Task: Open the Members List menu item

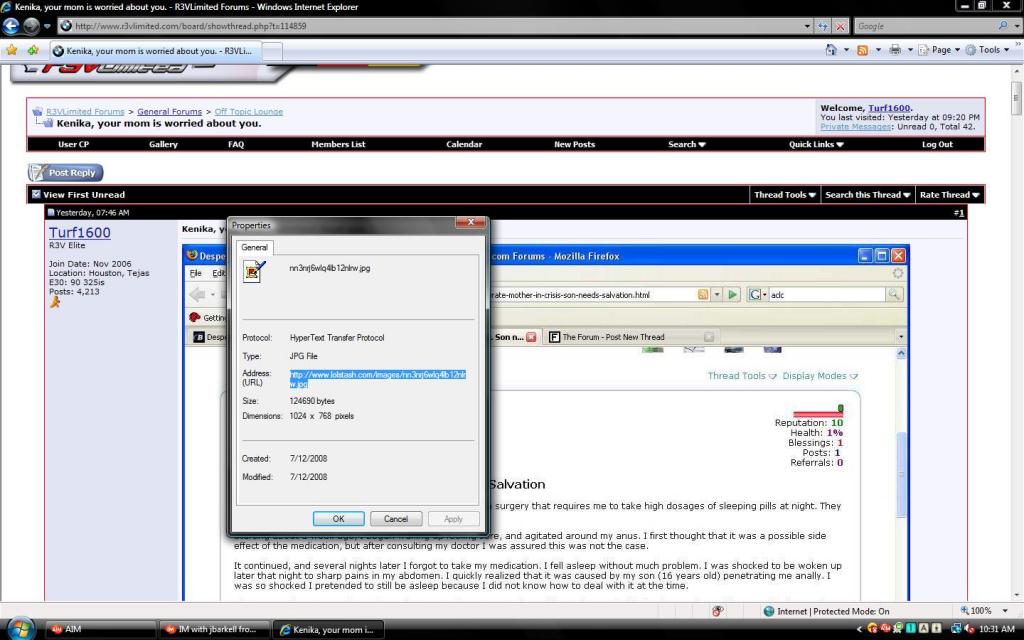Action: pyautogui.click(x=338, y=144)
